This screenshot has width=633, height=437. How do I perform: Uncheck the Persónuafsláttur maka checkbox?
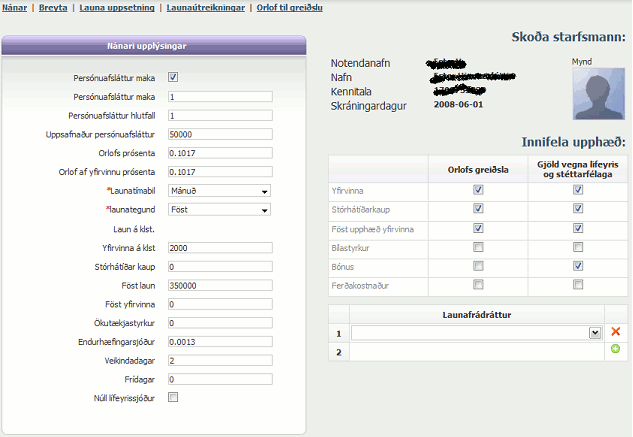pos(173,77)
